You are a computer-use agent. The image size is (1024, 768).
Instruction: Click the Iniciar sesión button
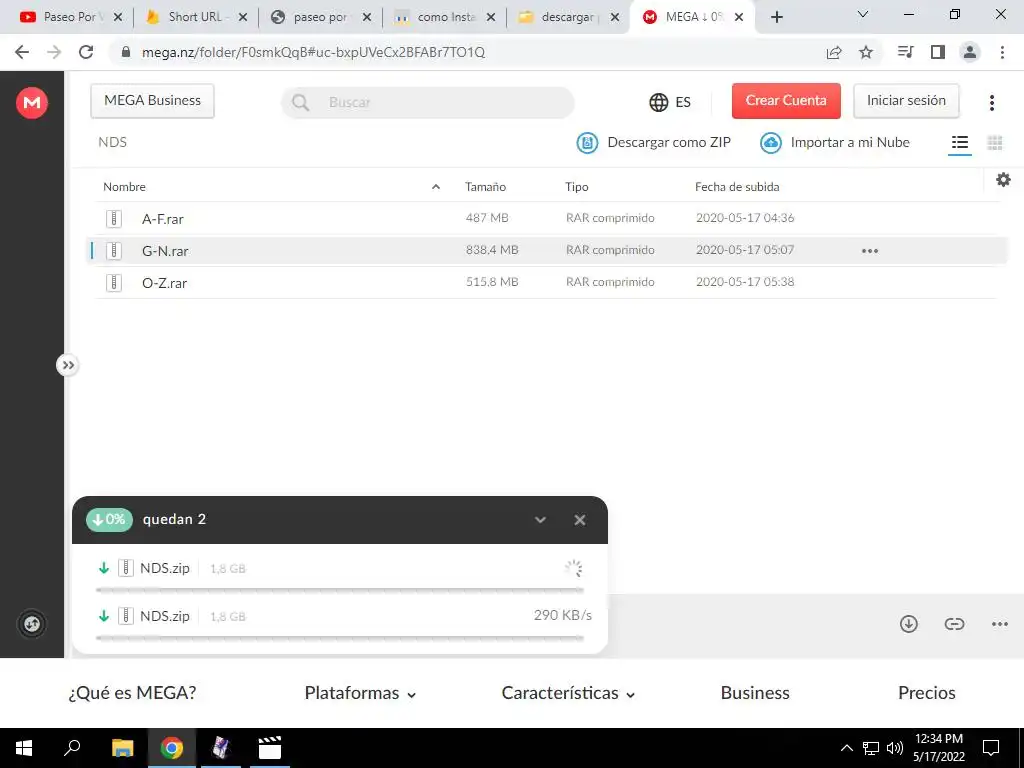pos(906,101)
